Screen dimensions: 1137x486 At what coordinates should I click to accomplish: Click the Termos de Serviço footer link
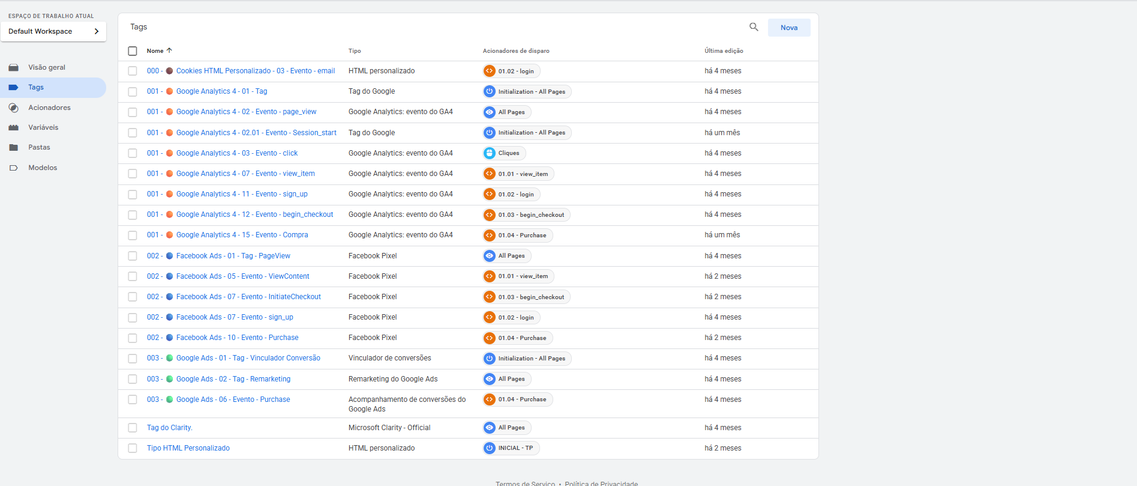pyautogui.click(x=525, y=483)
